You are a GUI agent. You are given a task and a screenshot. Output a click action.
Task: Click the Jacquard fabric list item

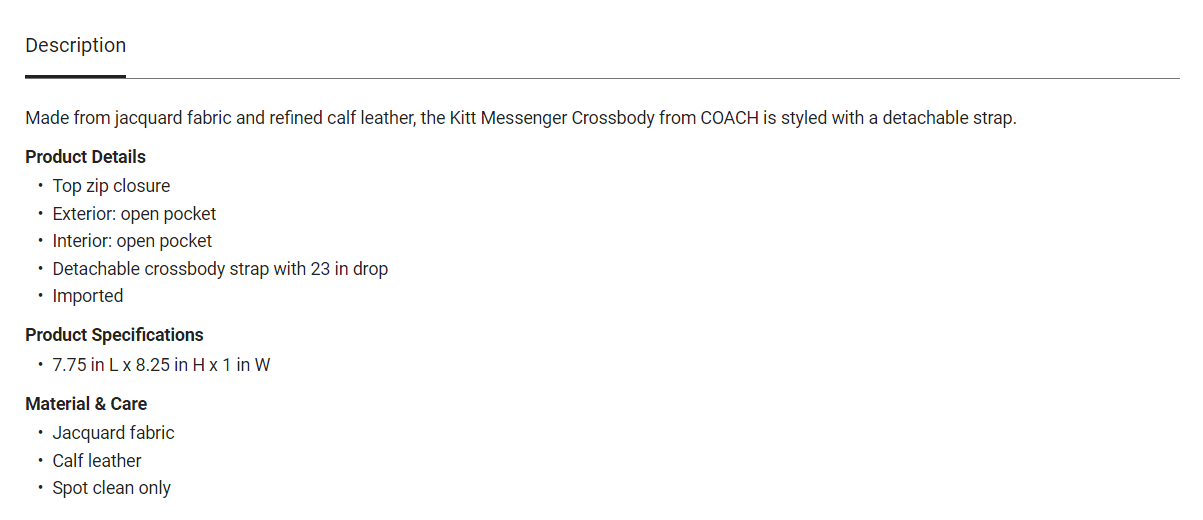(x=113, y=433)
